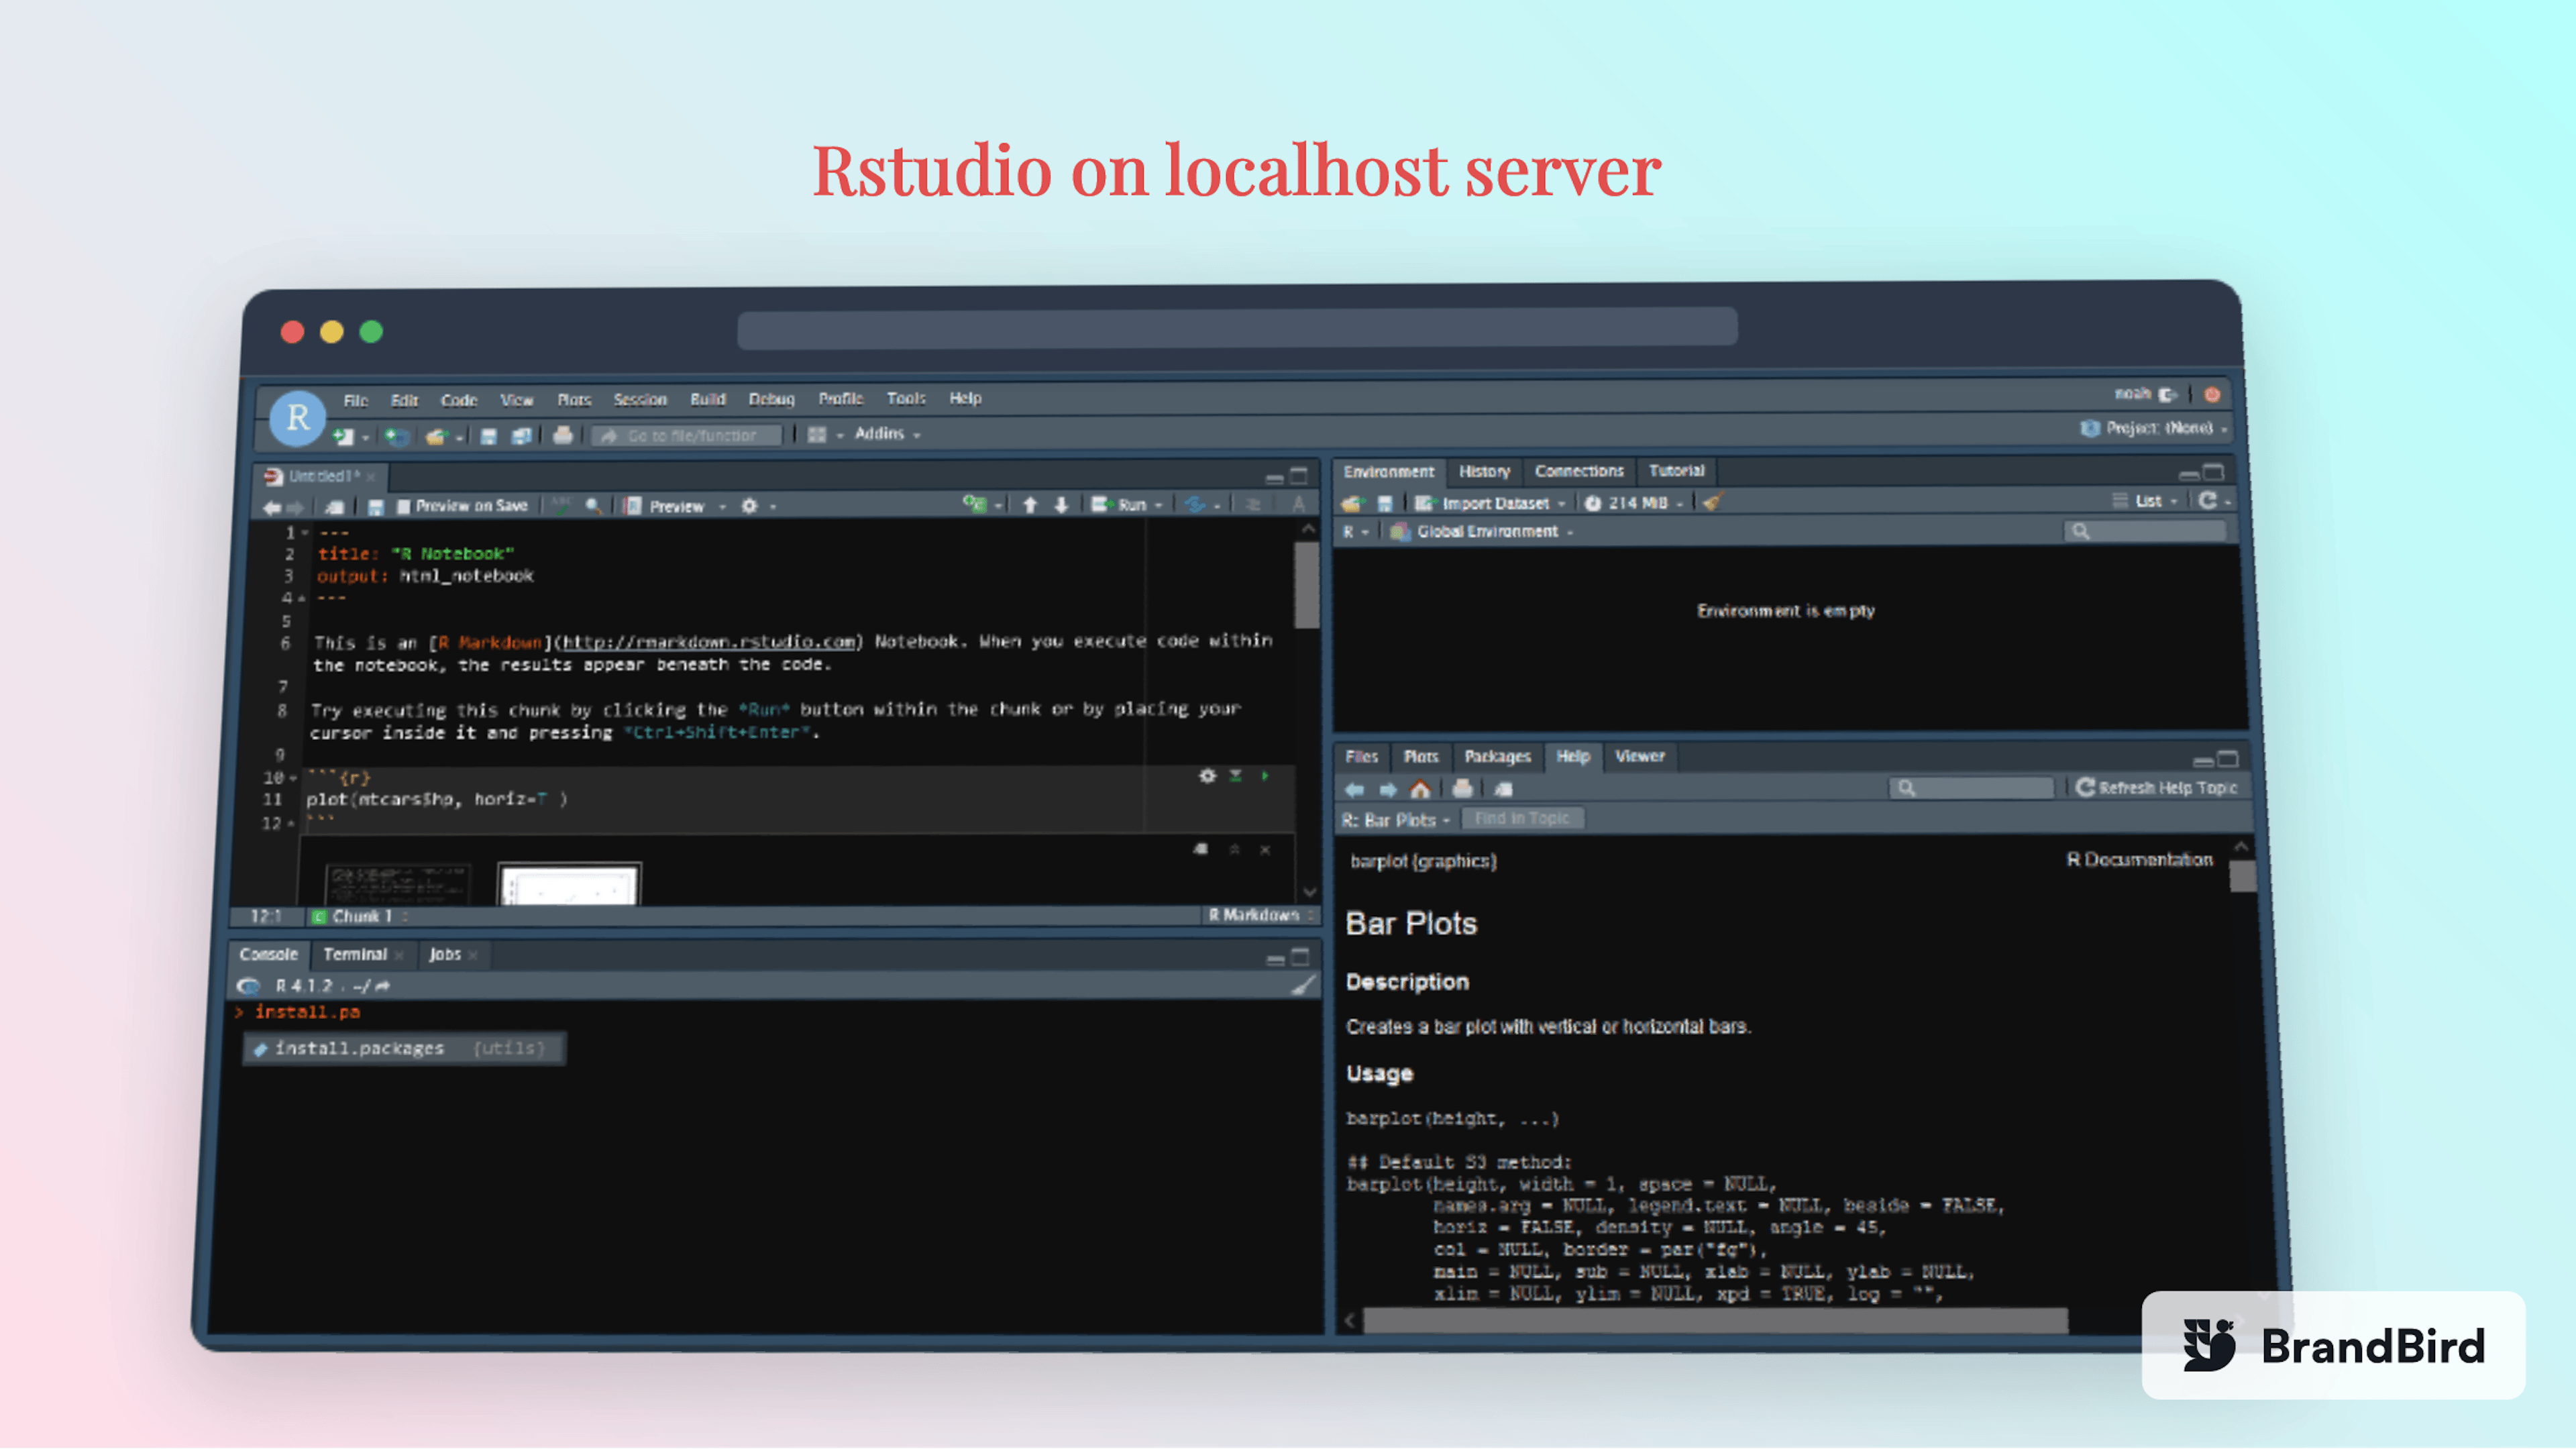Click the back arrow in the Help pane

coord(1356,789)
